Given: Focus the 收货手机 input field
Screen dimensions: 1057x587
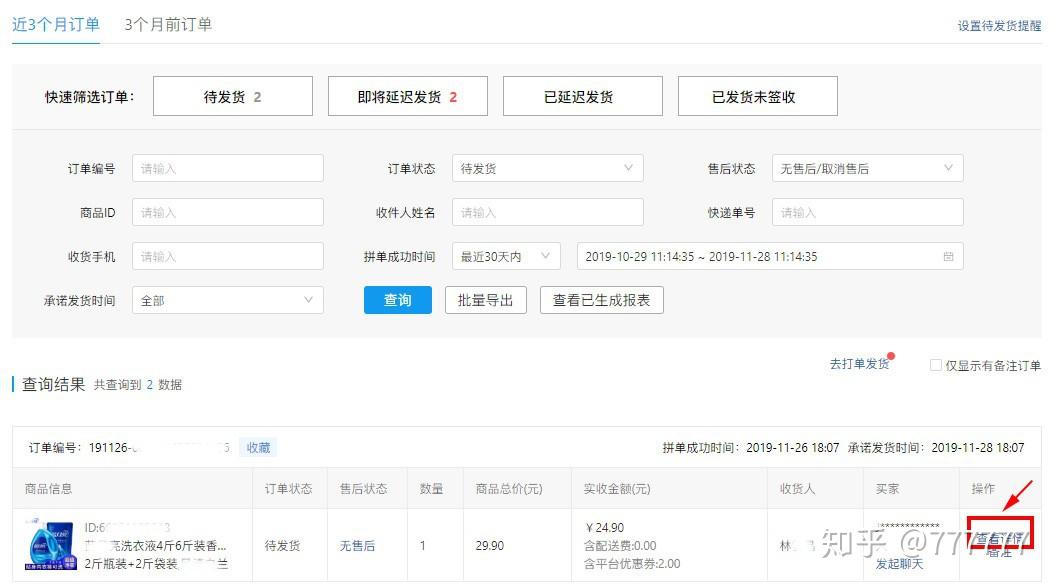Looking at the screenshot, I should pyautogui.click(x=228, y=256).
